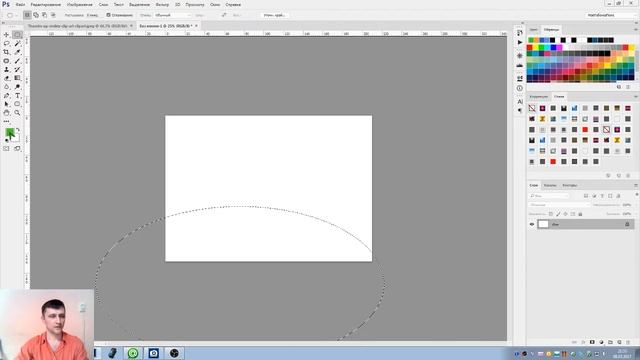Toggle visibility of the Background layer
The image size is (640, 360).
pyautogui.click(x=531, y=224)
